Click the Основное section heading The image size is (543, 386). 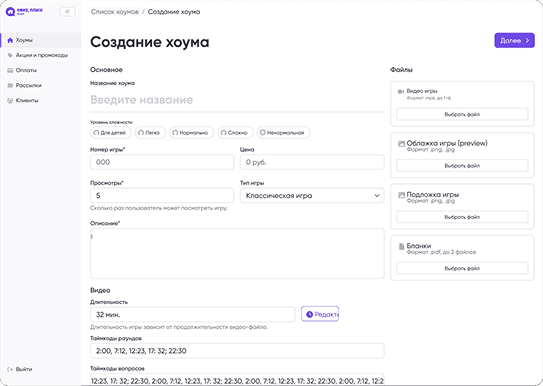click(x=106, y=70)
